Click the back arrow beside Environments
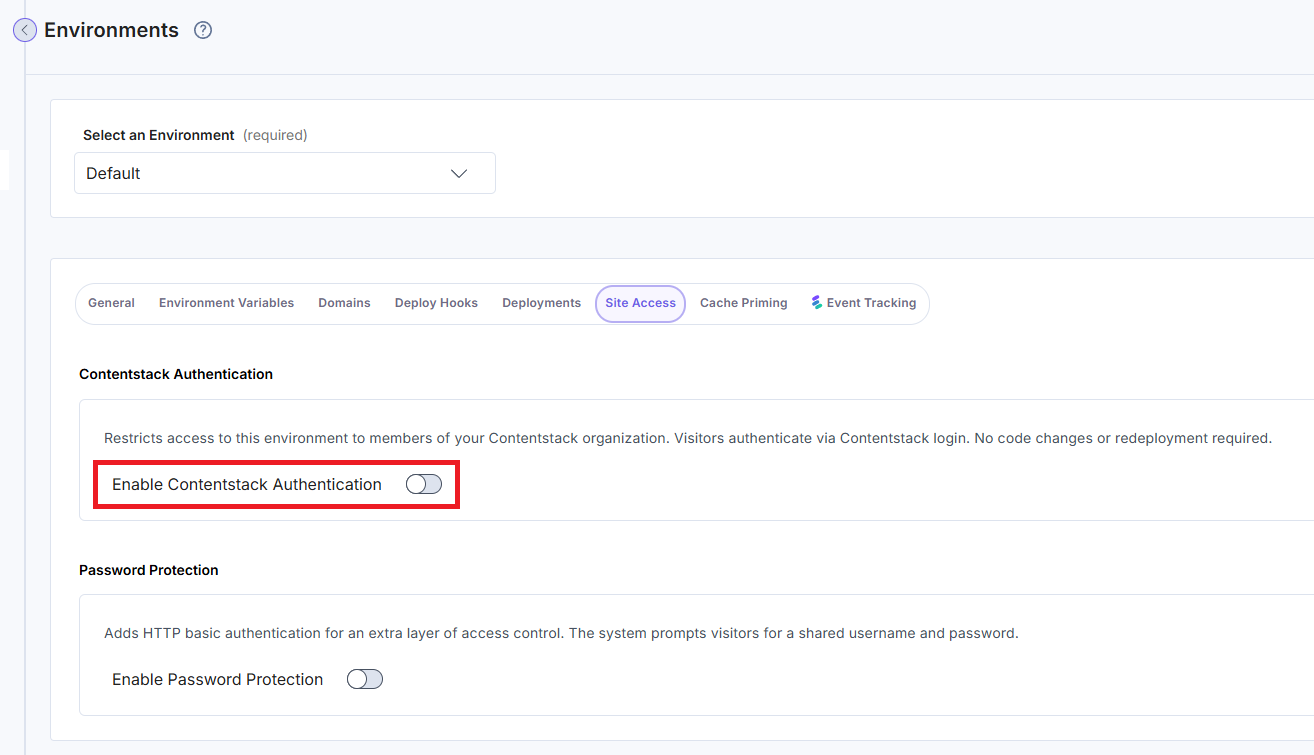This screenshot has width=1314, height=755. (x=25, y=30)
